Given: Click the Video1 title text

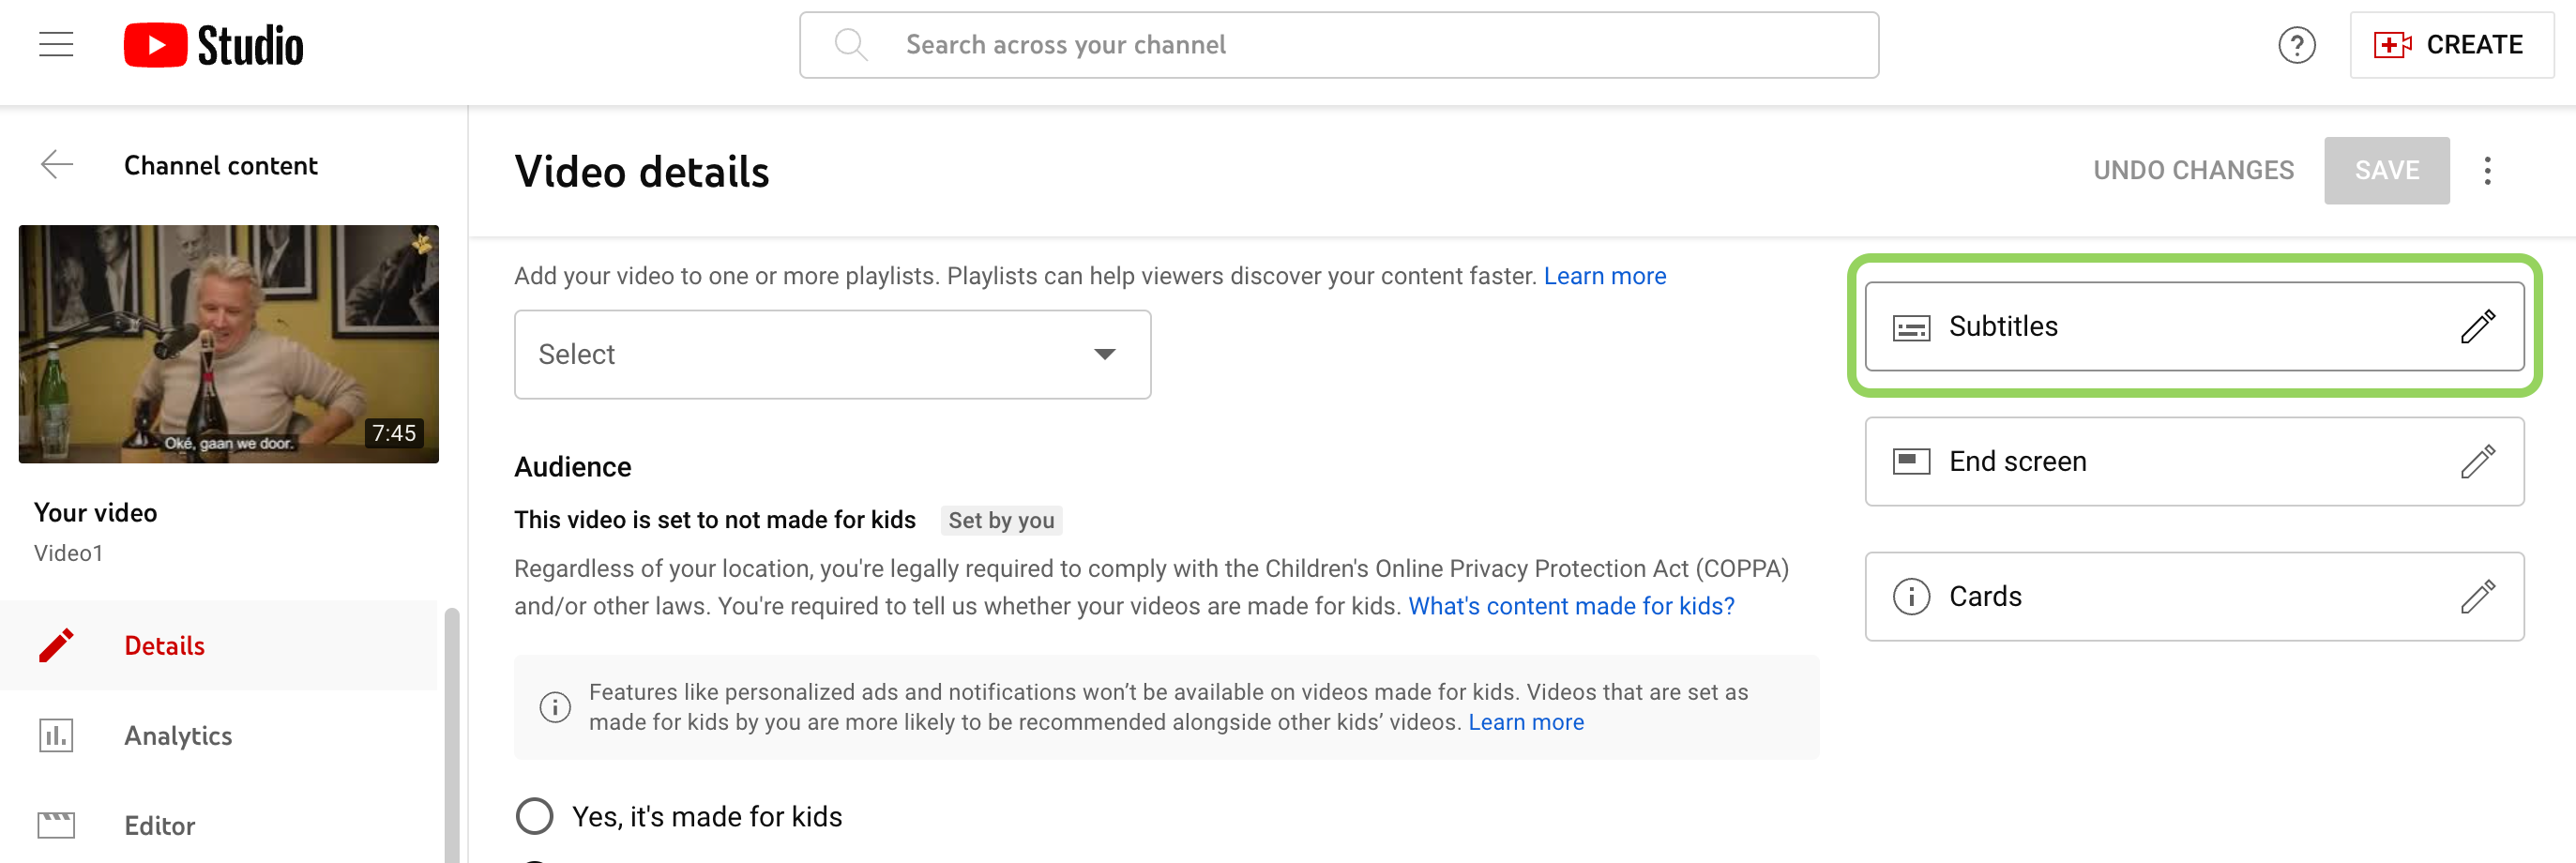Looking at the screenshot, I should coord(68,553).
